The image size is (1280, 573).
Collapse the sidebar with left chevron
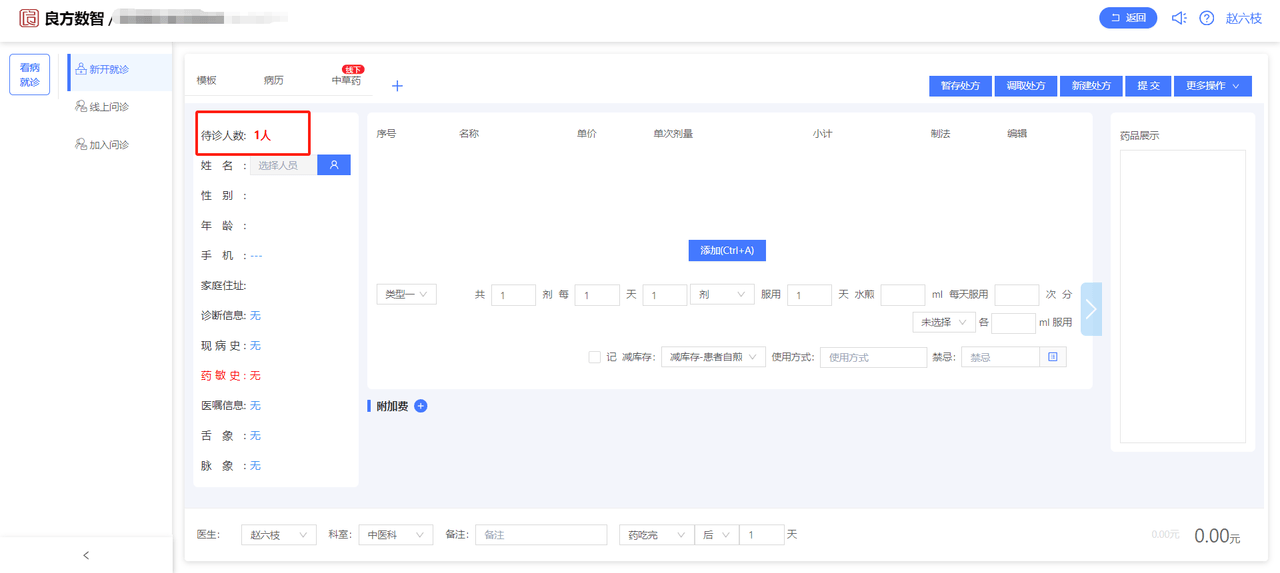pos(86,555)
